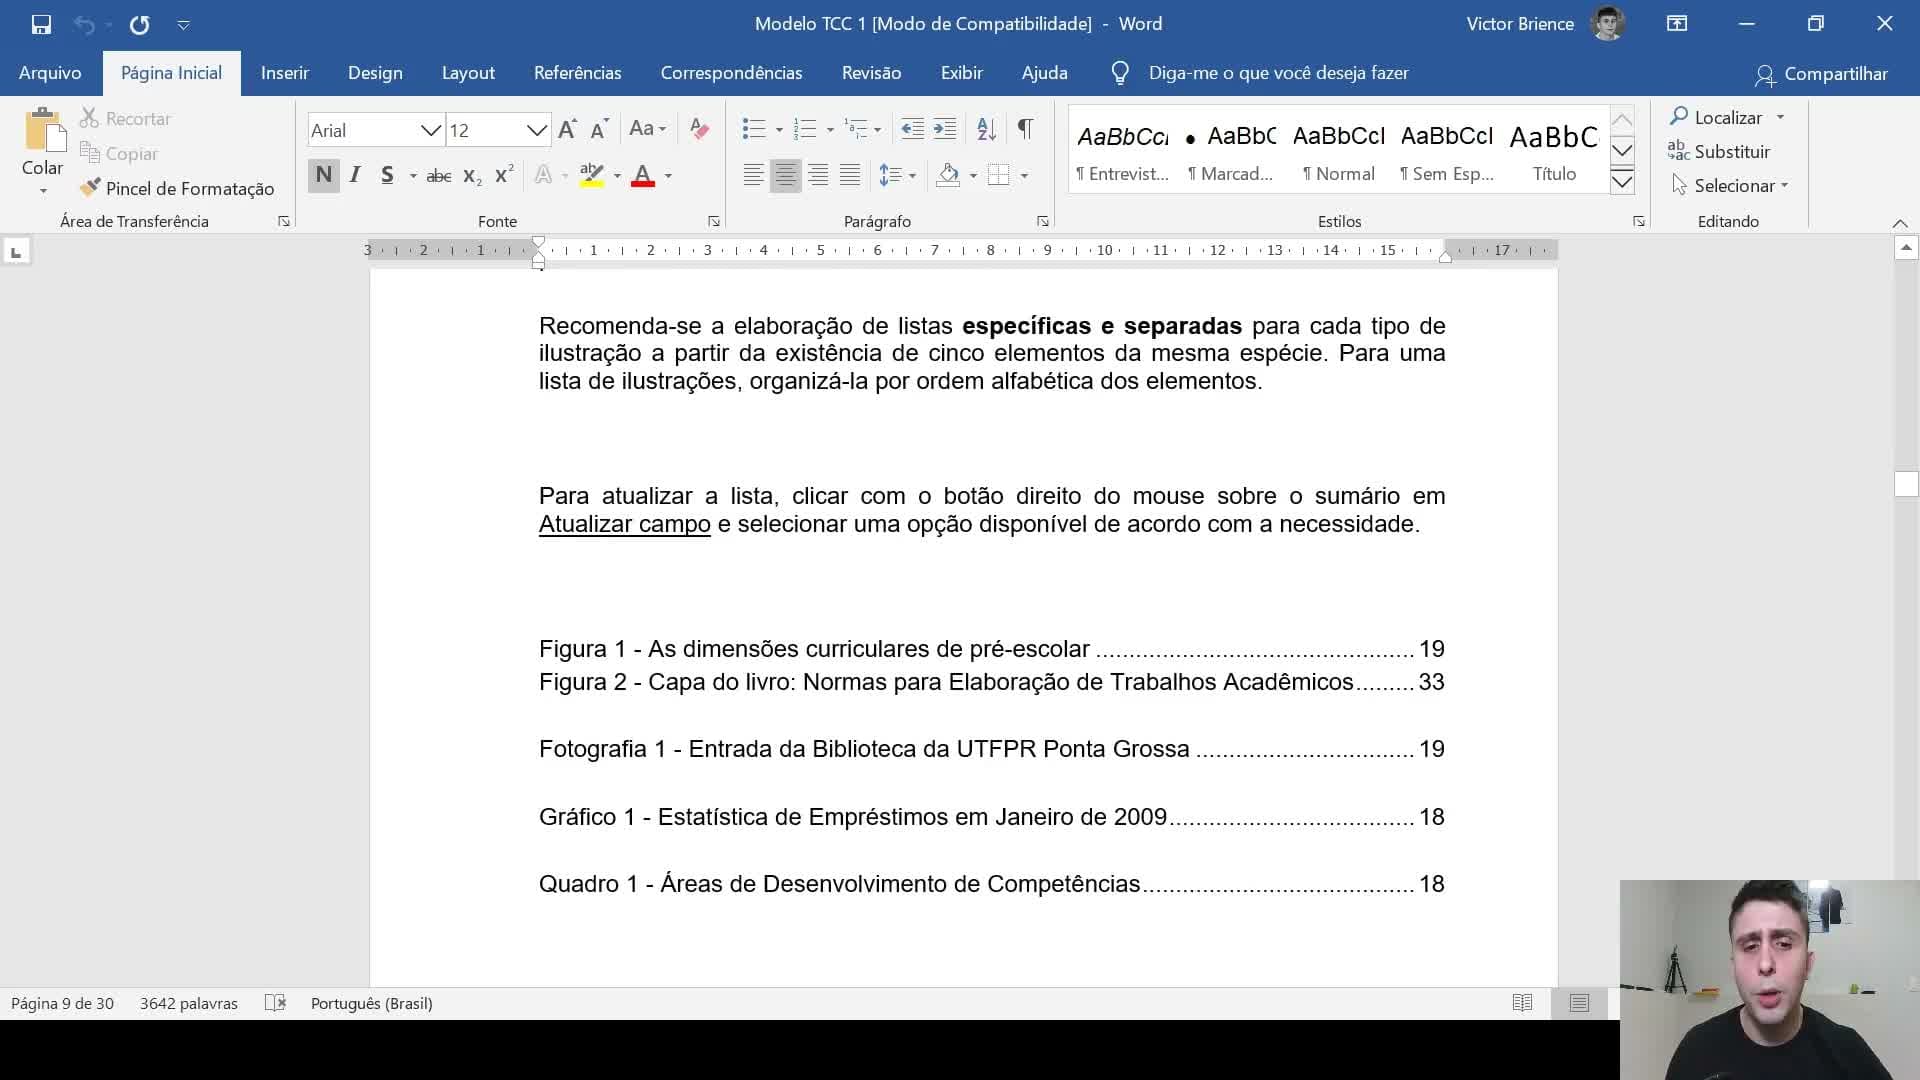The image size is (1920, 1080).
Task: Toggle subscript formatting
Action: 473,176
